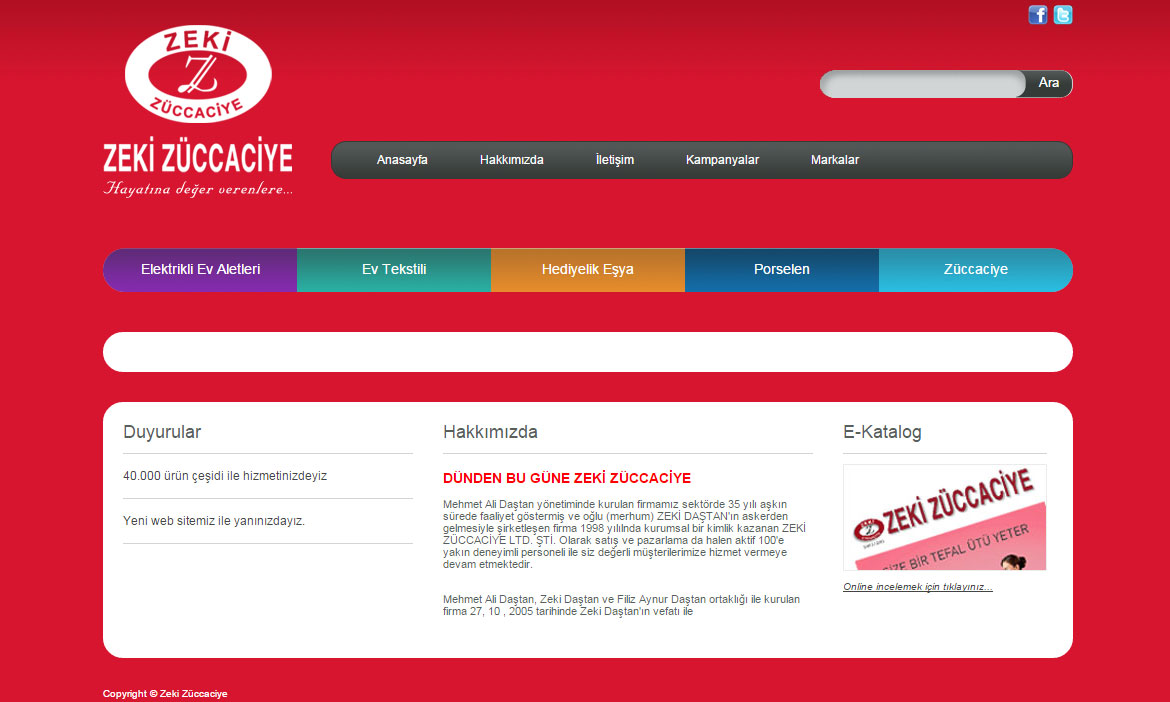Screen dimensions: 1170x702
Task: Focus the site search field
Action: (x=923, y=84)
